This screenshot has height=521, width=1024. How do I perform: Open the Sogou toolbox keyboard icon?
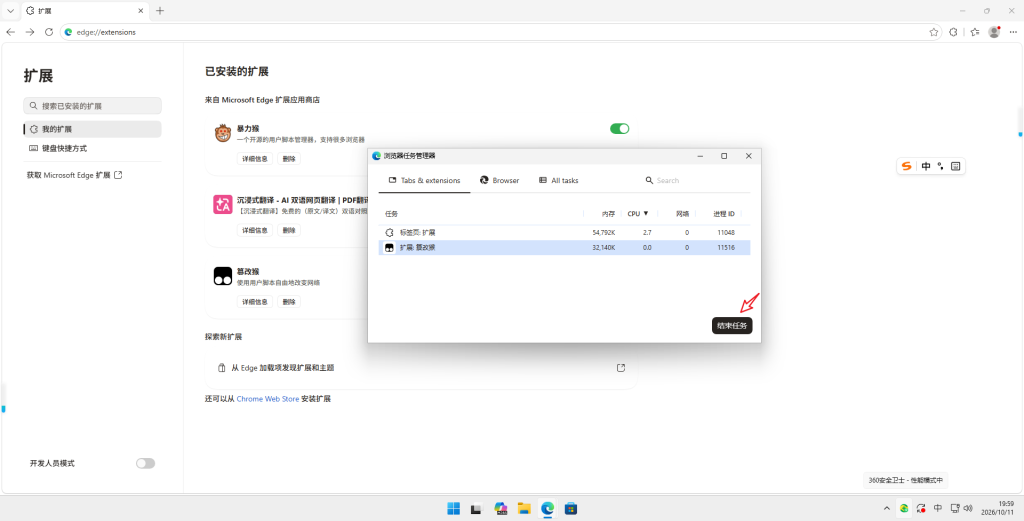pos(955,166)
